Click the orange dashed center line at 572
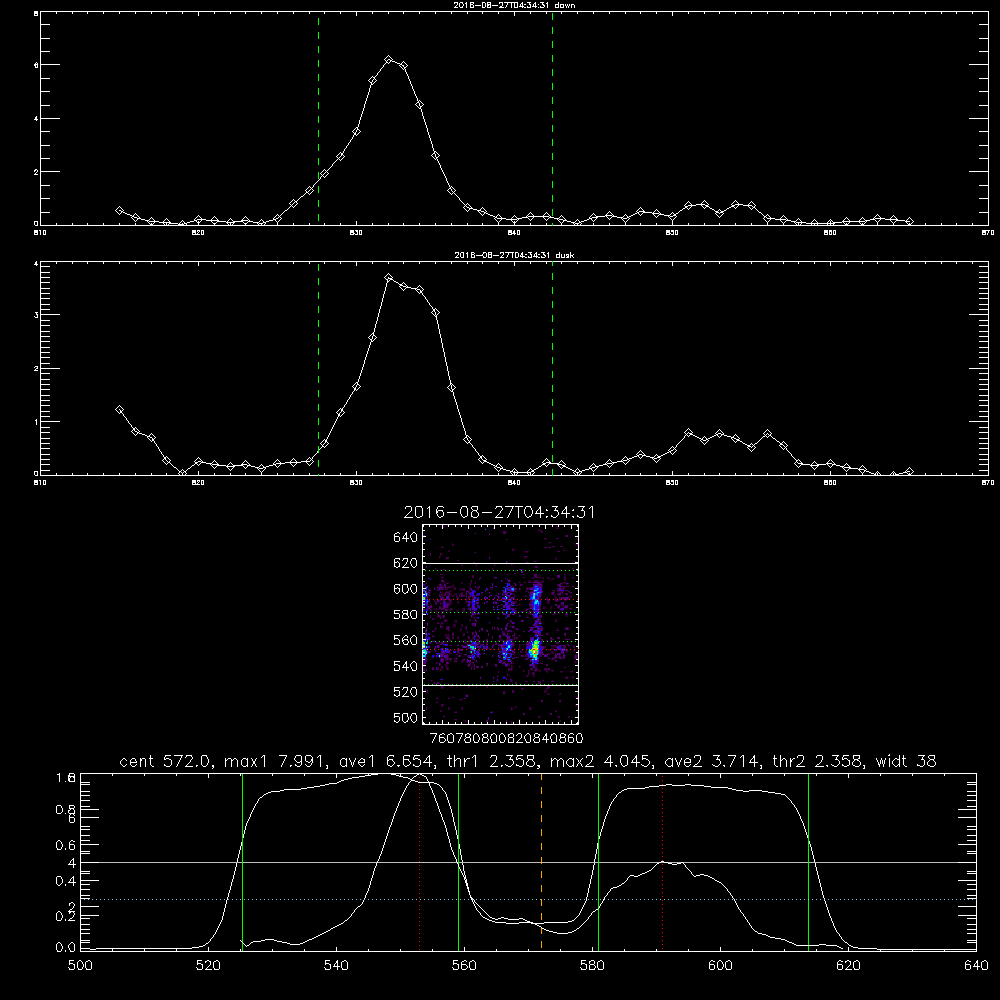Image resolution: width=1000 pixels, height=1000 pixels. pos(541,861)
